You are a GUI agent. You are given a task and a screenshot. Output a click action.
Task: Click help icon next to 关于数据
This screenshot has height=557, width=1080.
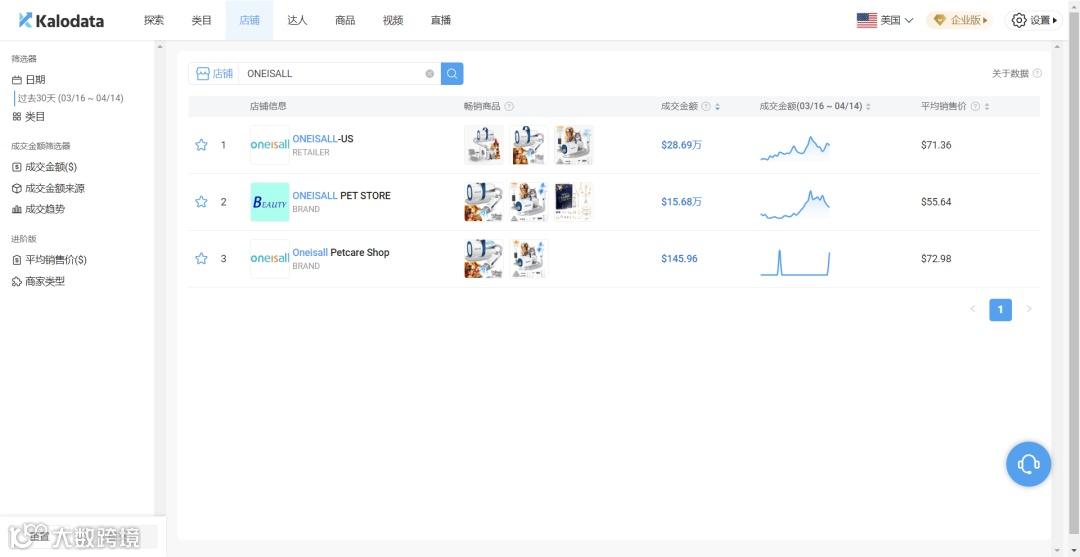1037,74
